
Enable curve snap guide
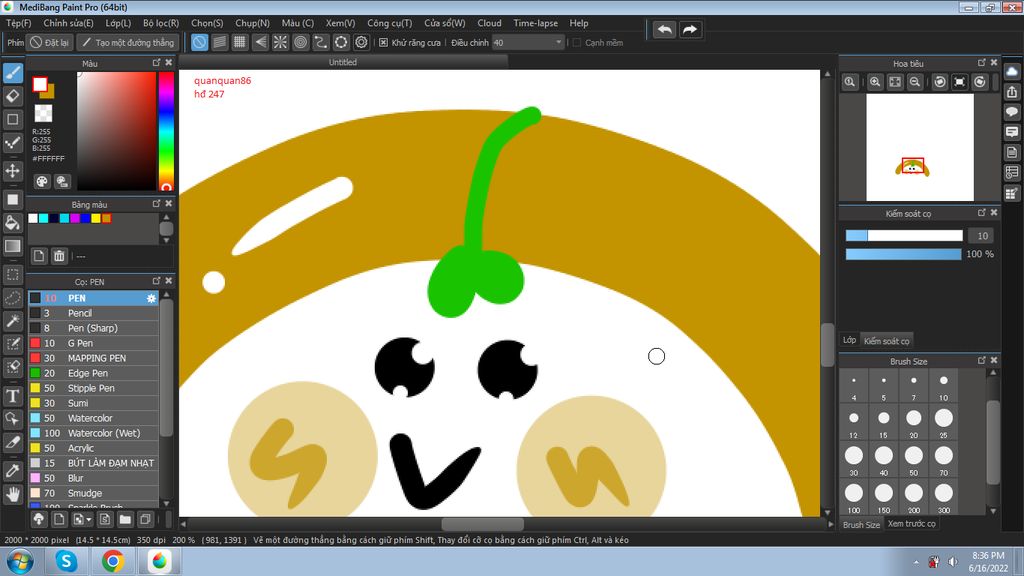(x=321, y=42)
